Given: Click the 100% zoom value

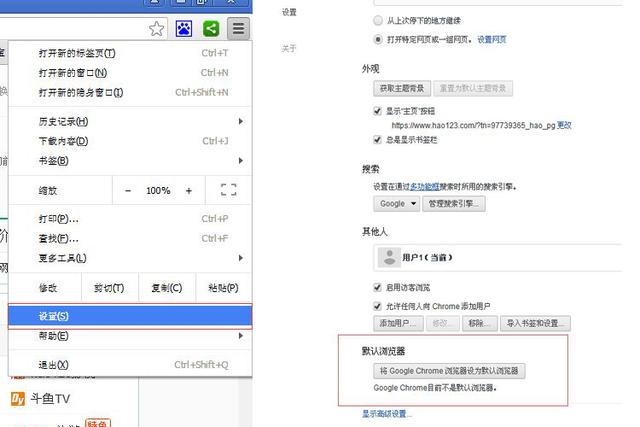Looking at the screenshot, I should point(158,191).
